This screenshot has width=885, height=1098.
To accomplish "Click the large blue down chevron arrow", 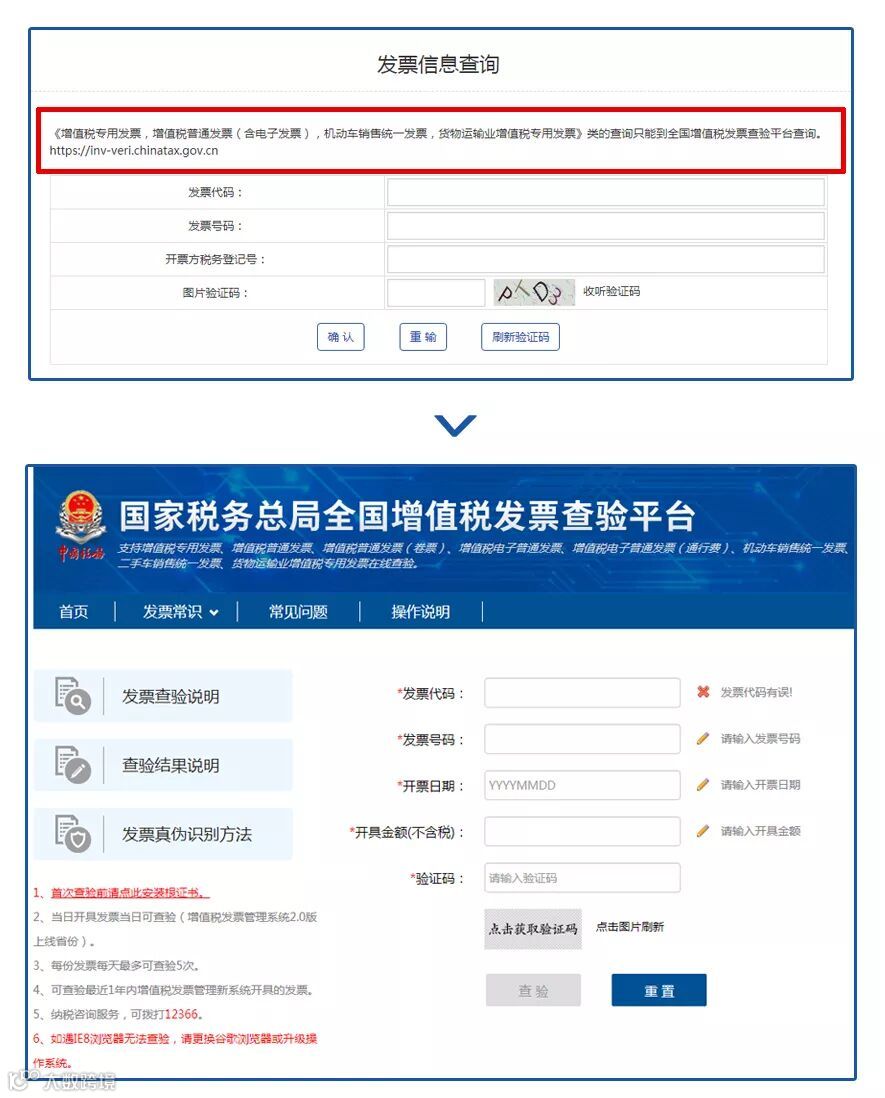I will (455, 424).
